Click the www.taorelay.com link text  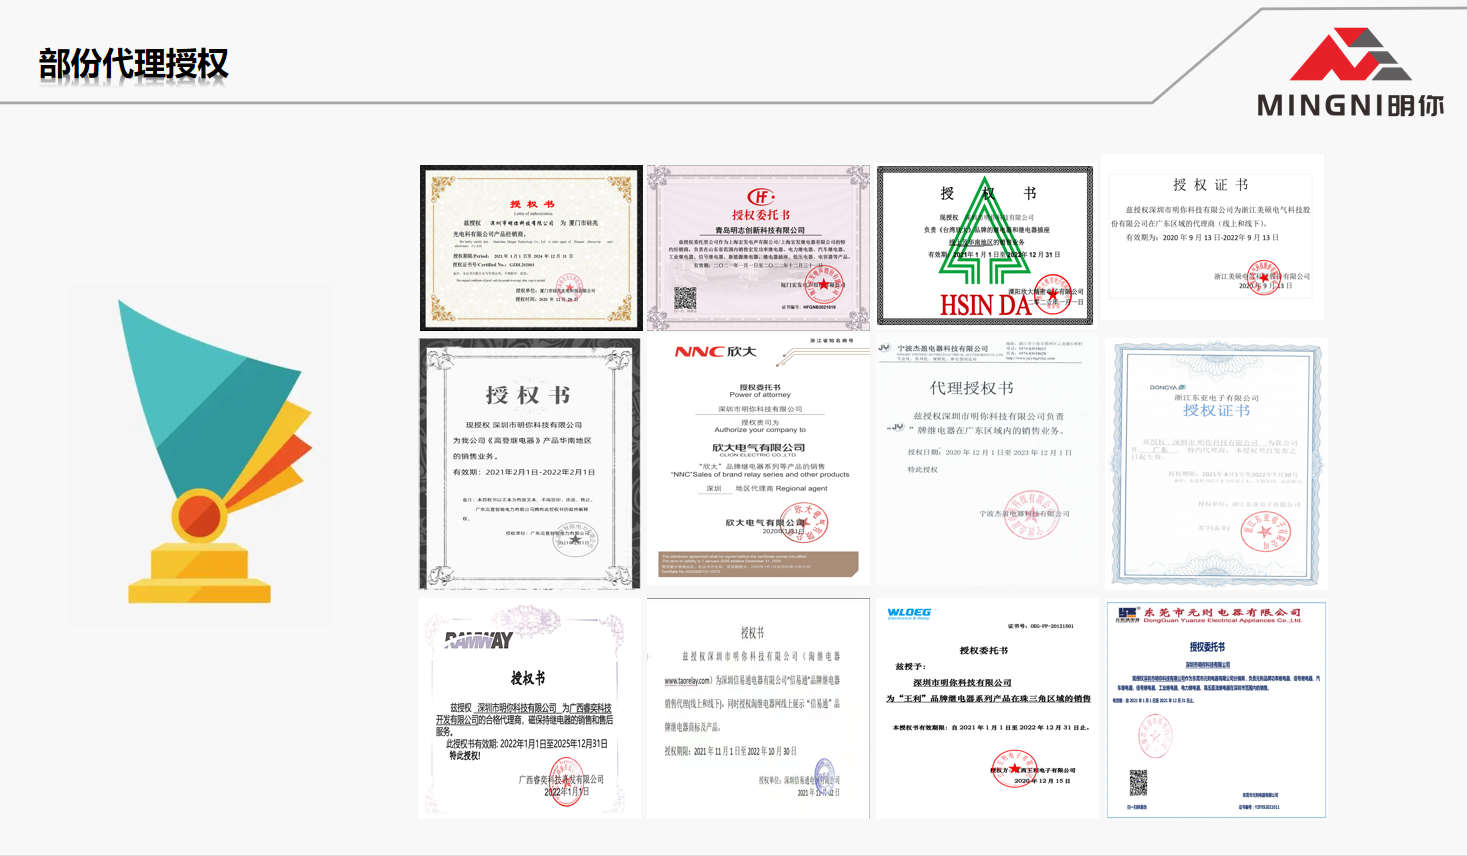coord(687,680)
